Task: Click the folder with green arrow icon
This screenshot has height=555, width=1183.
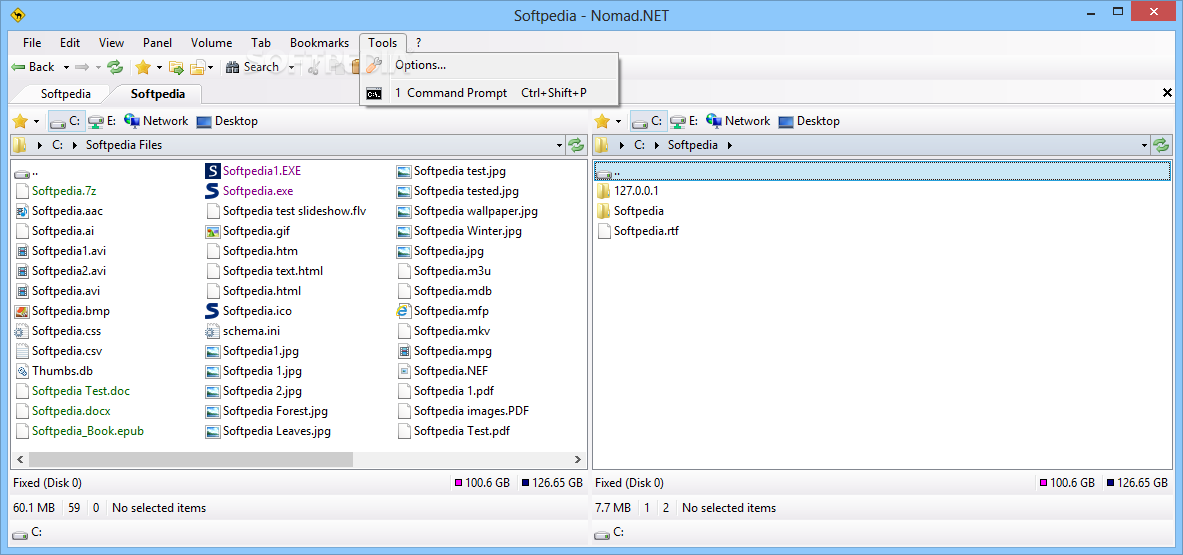Action: 177,67
